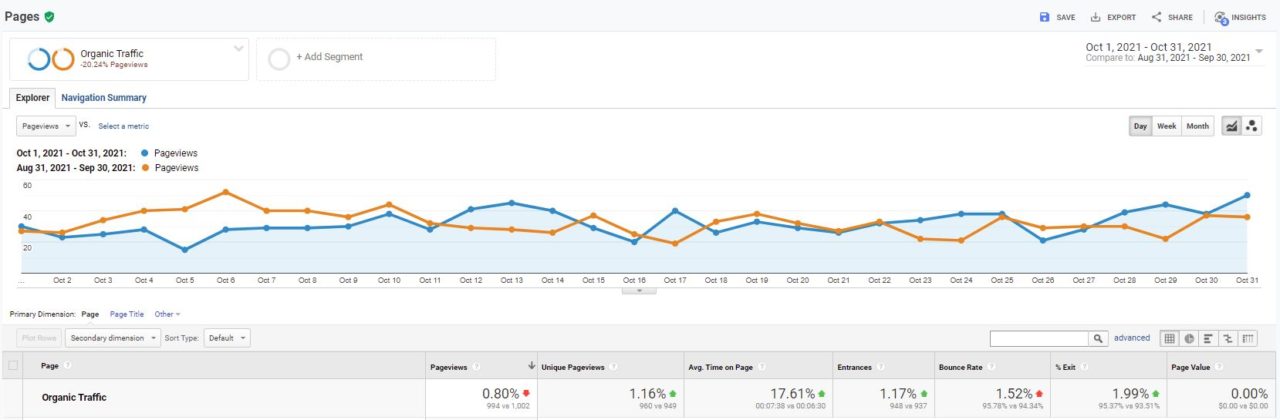This screenshot has width=1280, height=420.
Task: Click the table search input field
Action: coord(1039,339)
